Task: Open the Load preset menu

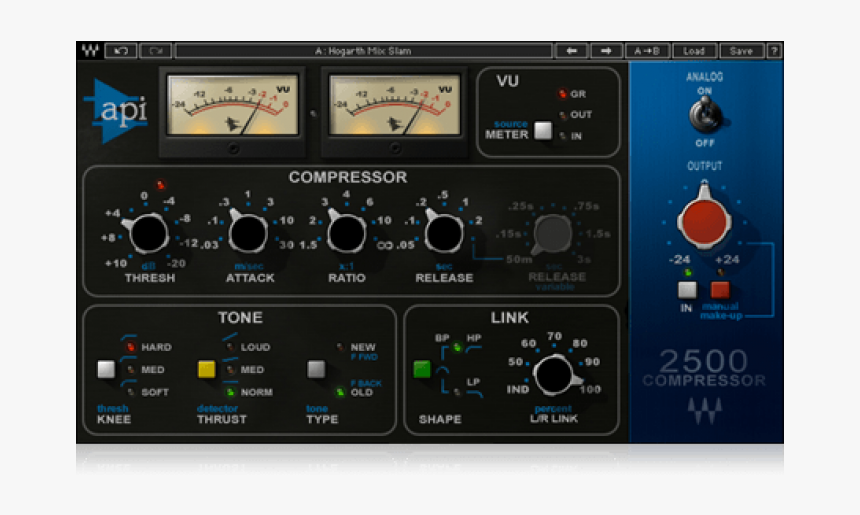Action: [694, 51]
